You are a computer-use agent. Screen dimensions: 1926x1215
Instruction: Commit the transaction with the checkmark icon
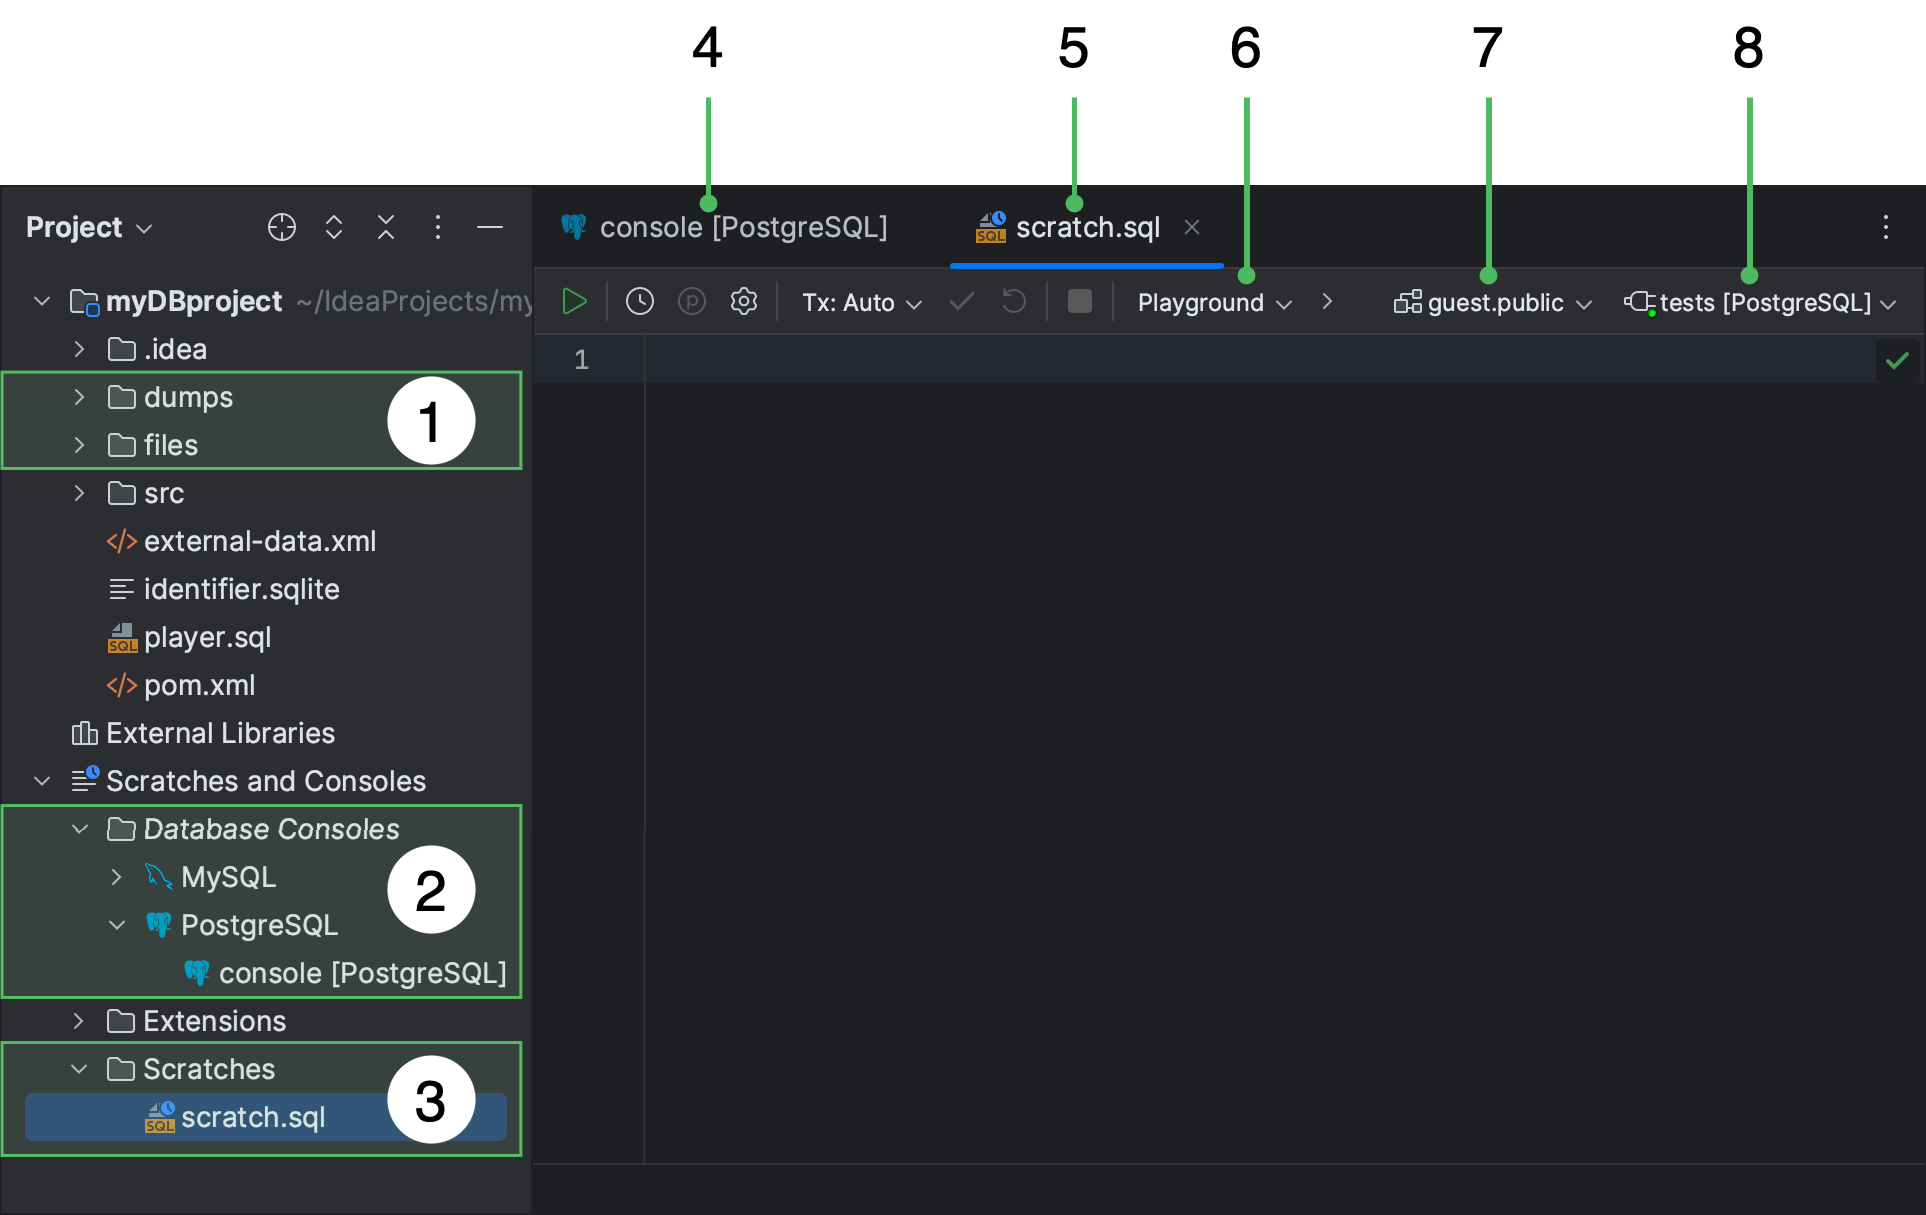coord(960,301)
